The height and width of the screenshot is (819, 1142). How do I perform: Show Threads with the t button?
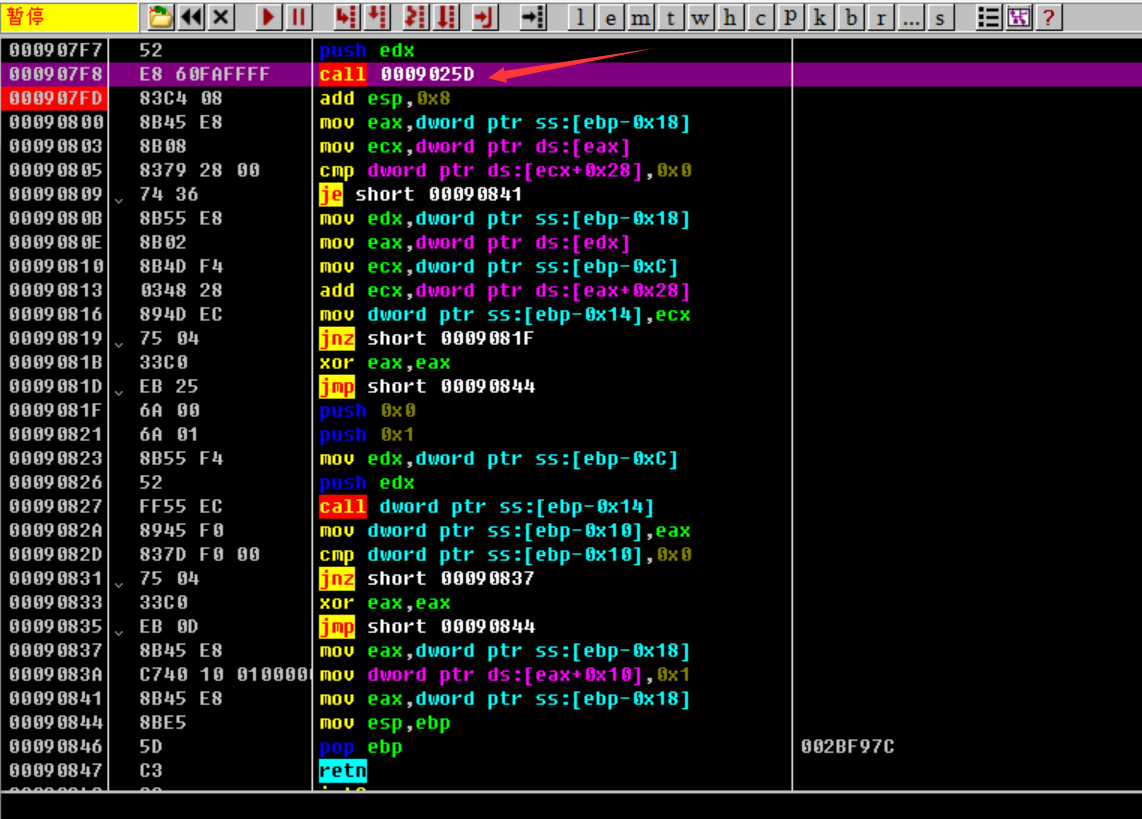[670, 17]
